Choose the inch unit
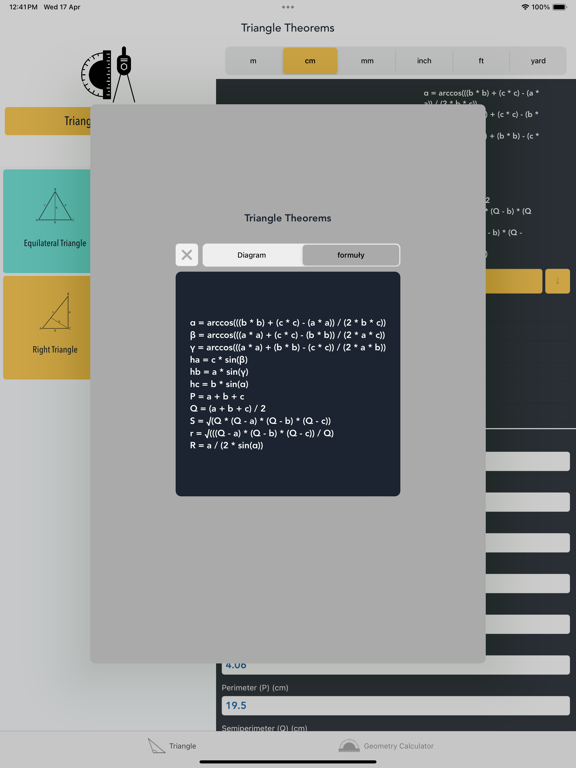This screenshot has width=576, height=768. (x=424, y=61)
